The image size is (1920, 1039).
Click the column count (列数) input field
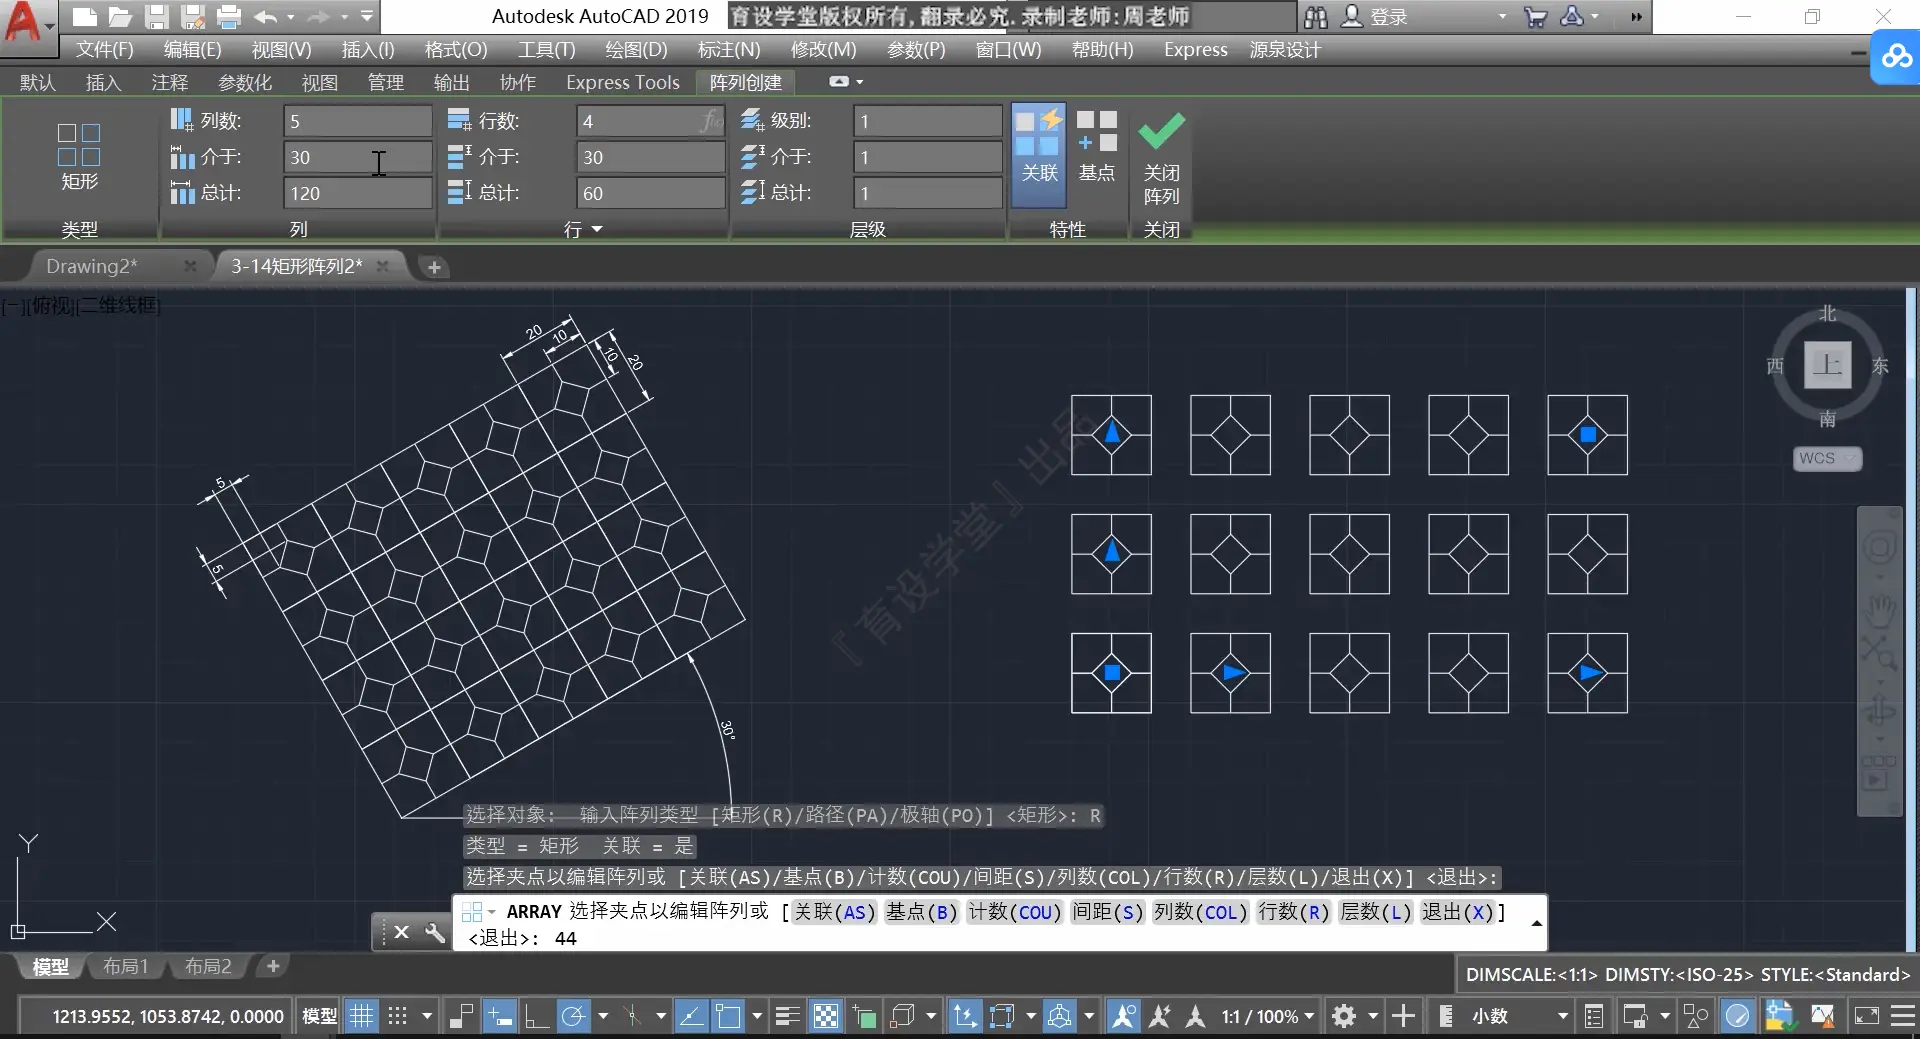pyautogui.click(x=357, y=121)
